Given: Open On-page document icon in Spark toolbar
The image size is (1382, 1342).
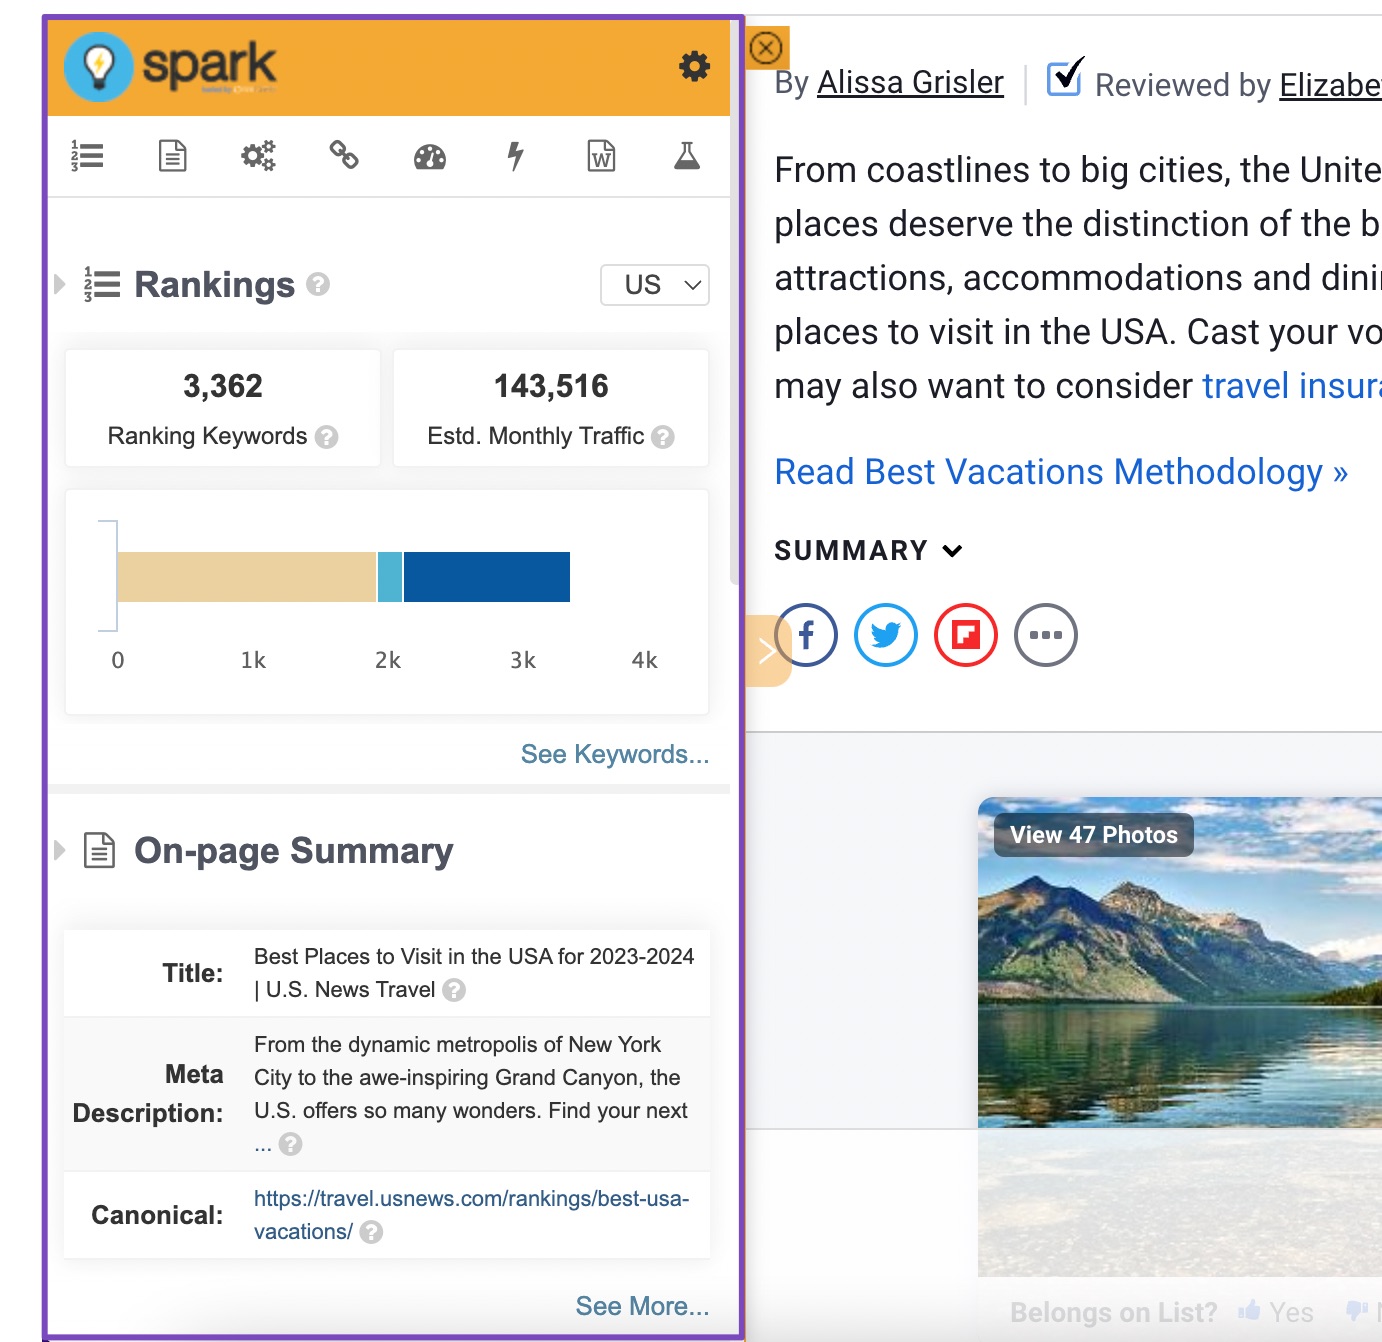Looking at the screenshot, I should pos(173,156).
